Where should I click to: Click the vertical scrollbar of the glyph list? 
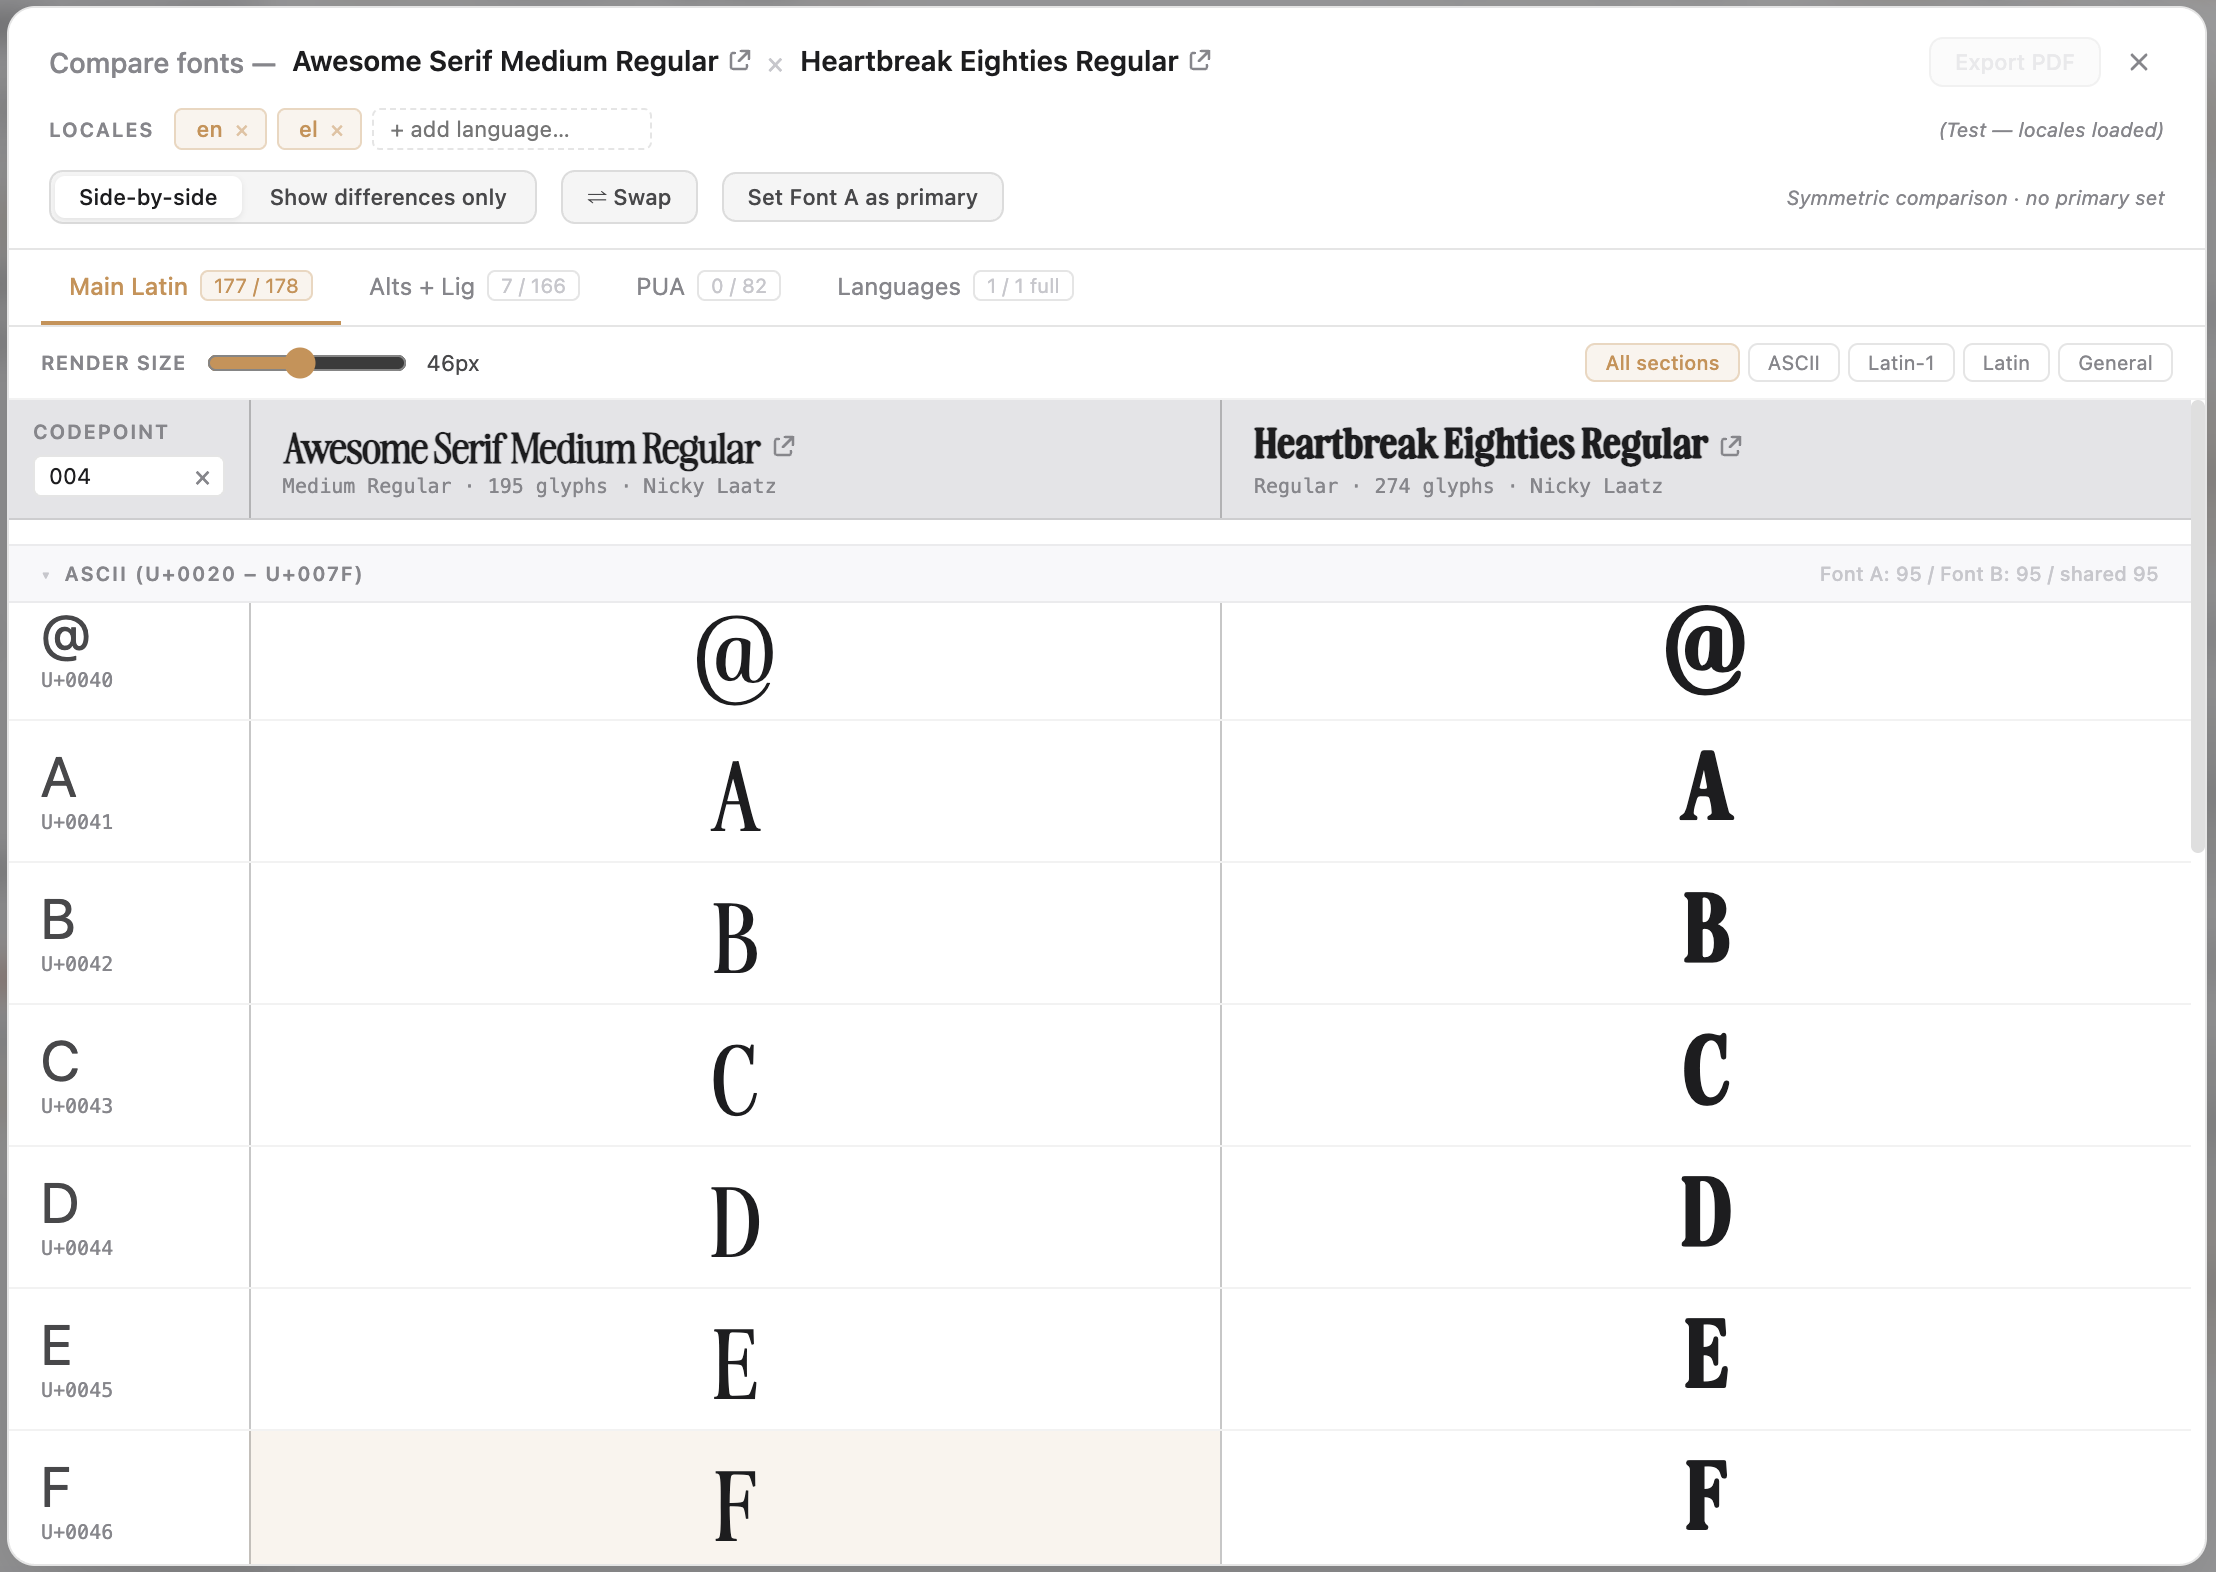pos(2197,626)
